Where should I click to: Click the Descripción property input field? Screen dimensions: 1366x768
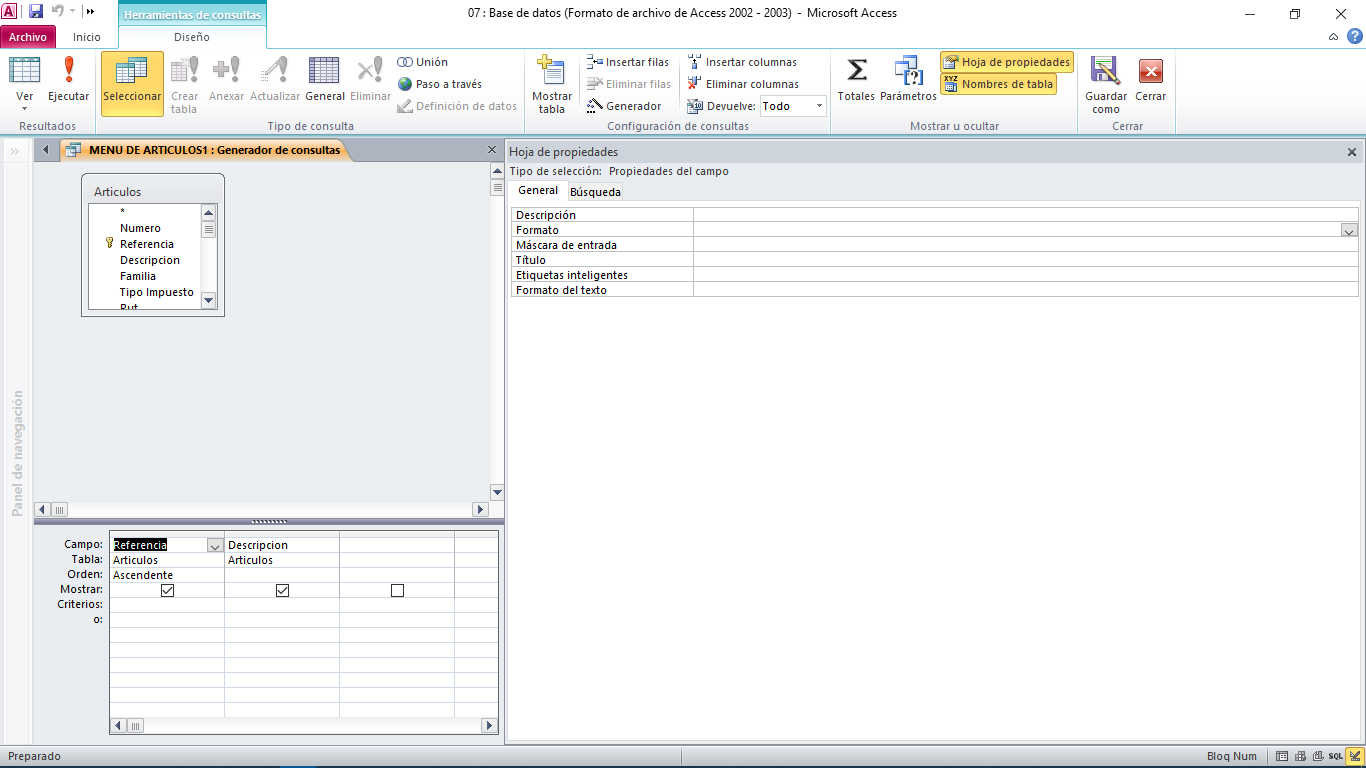point(1025,215)
